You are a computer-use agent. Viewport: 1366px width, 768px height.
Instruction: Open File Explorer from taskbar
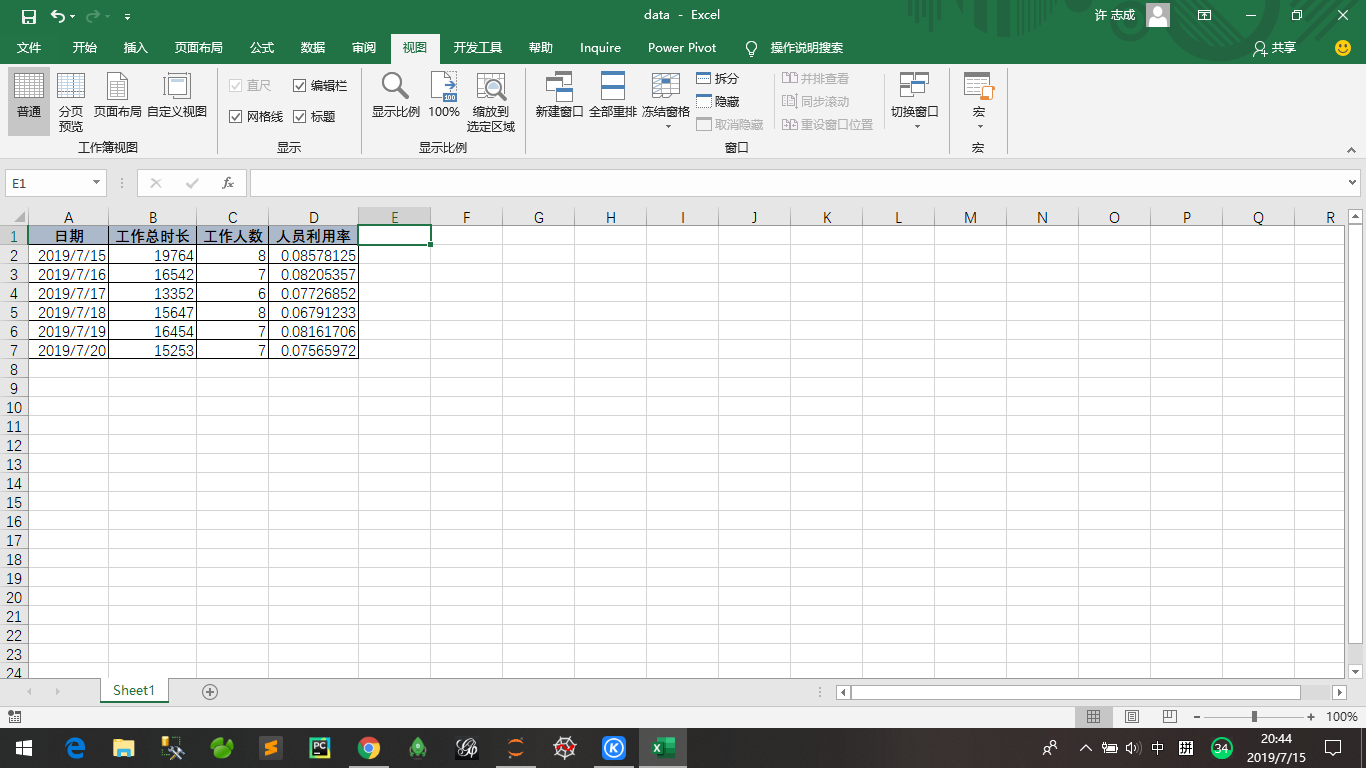(x=124, y=748)
